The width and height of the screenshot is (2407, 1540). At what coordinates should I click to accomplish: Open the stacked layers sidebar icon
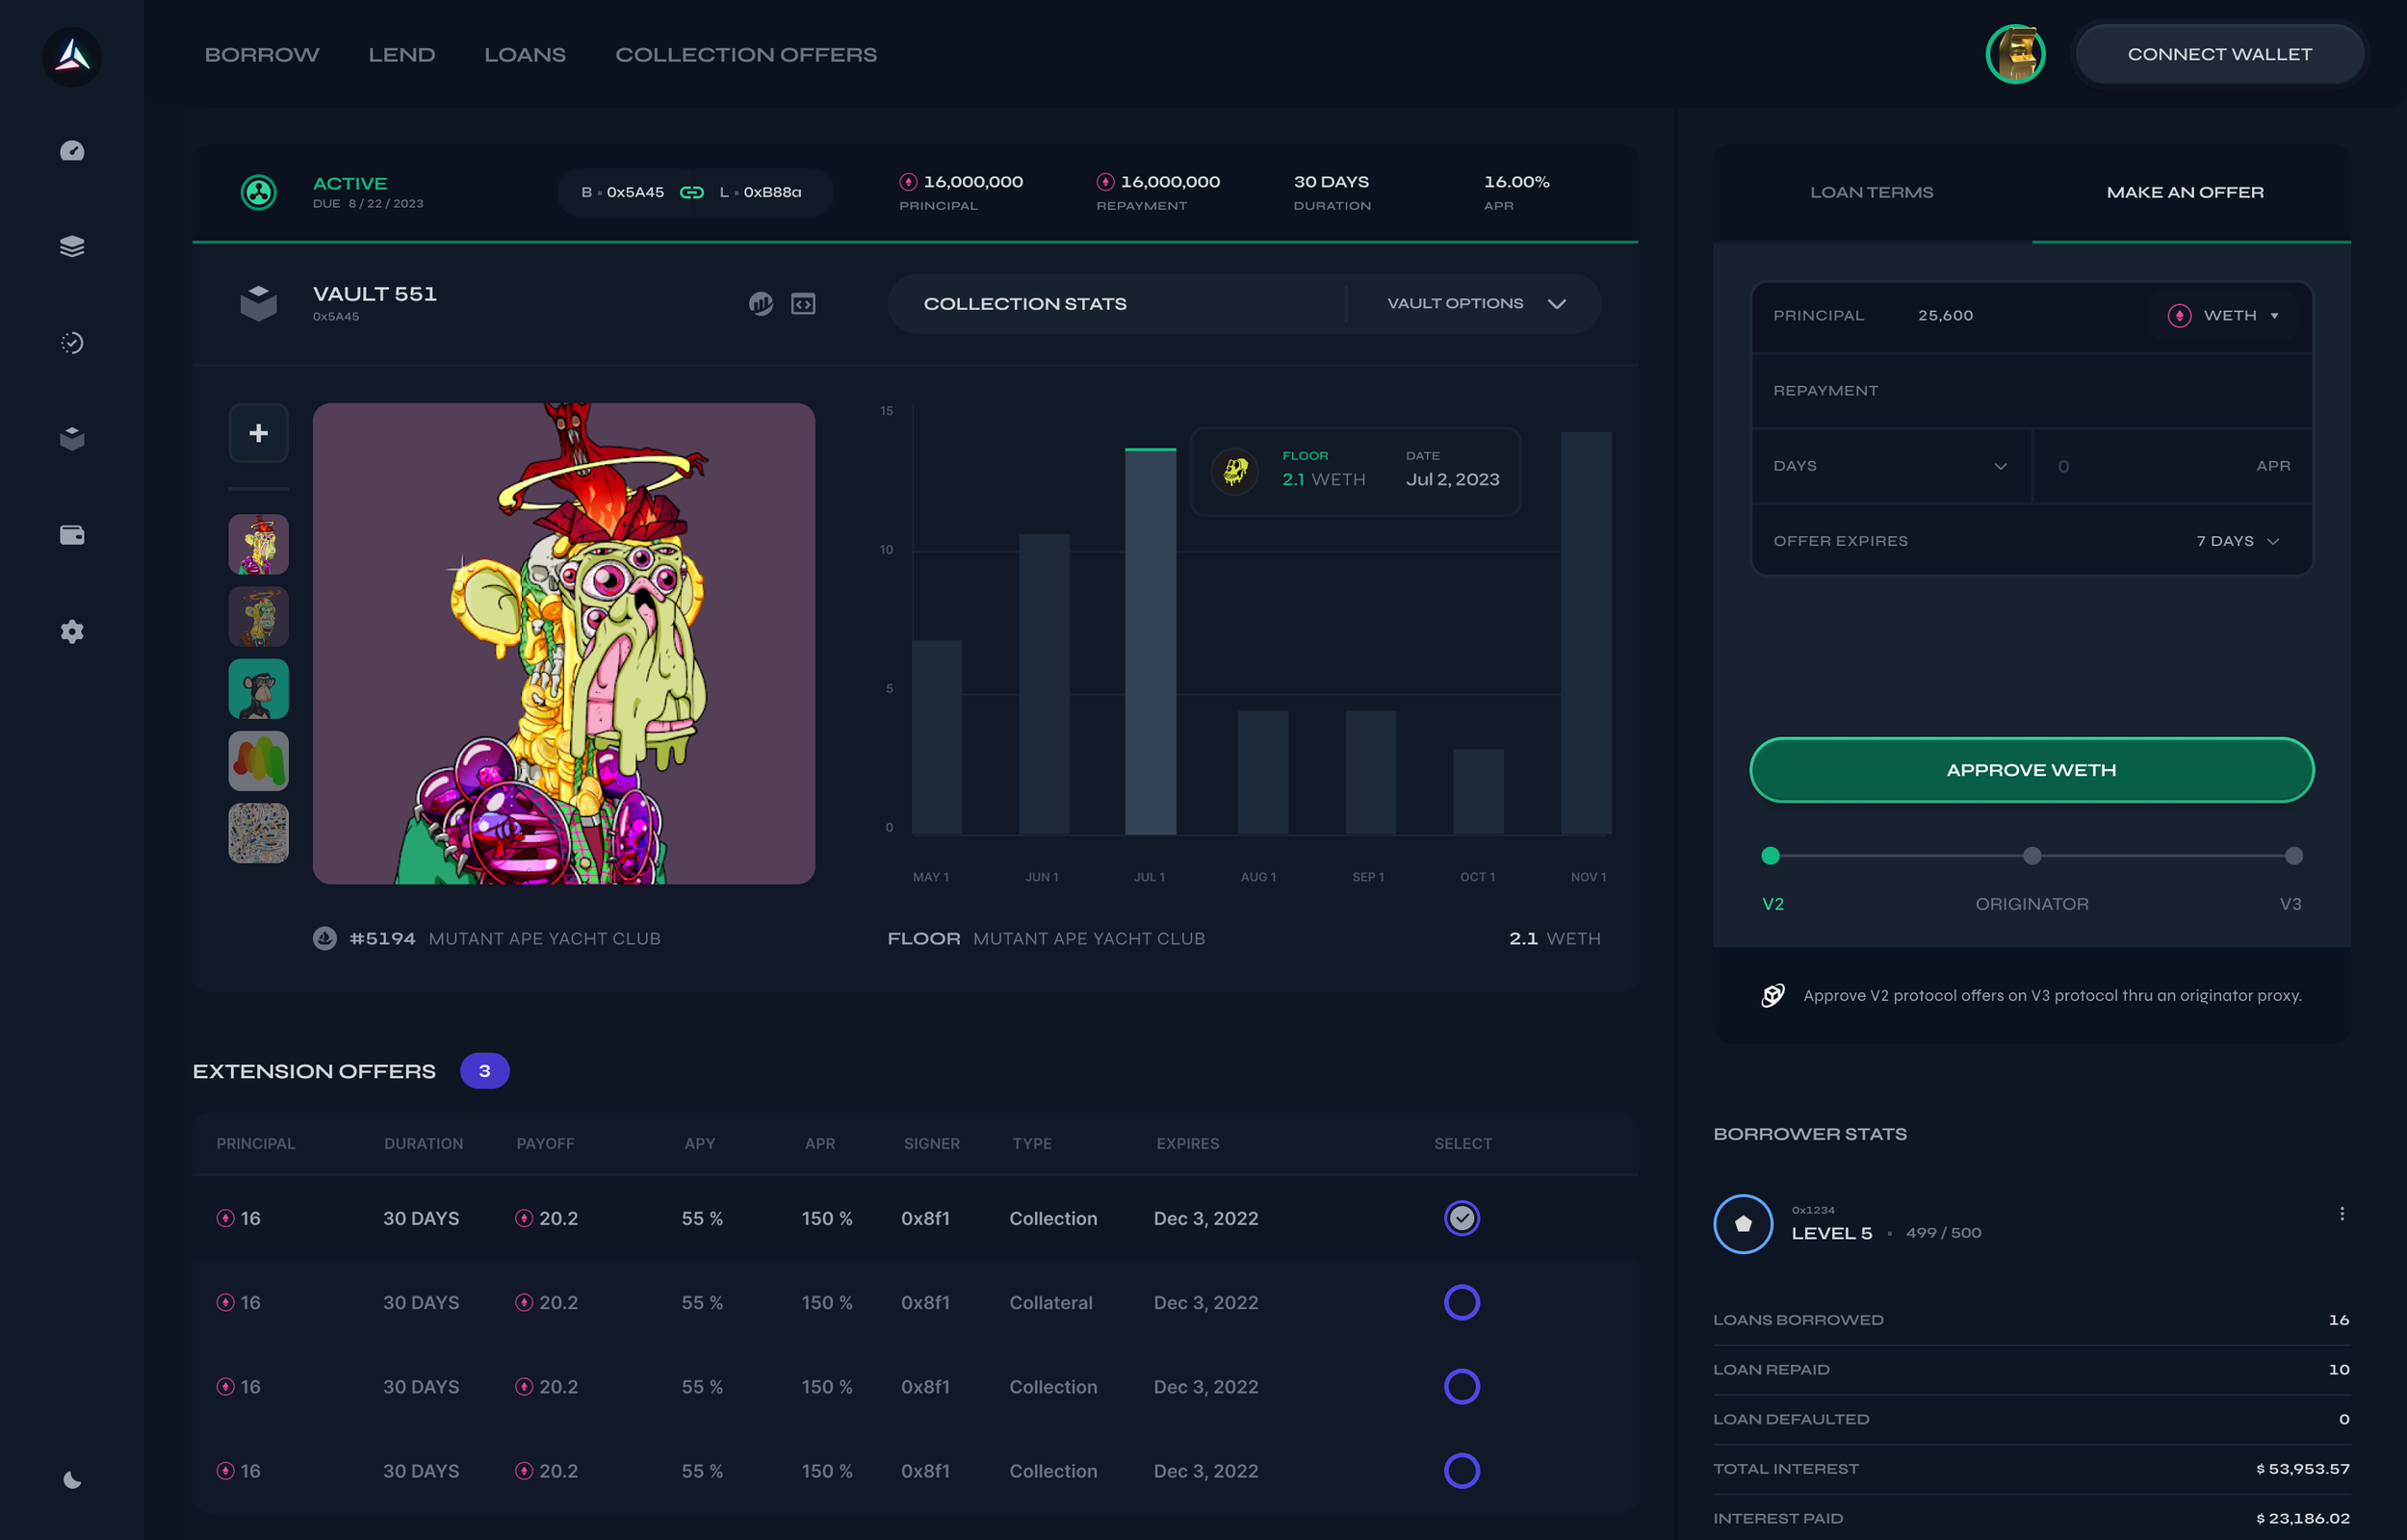[72, 246]
